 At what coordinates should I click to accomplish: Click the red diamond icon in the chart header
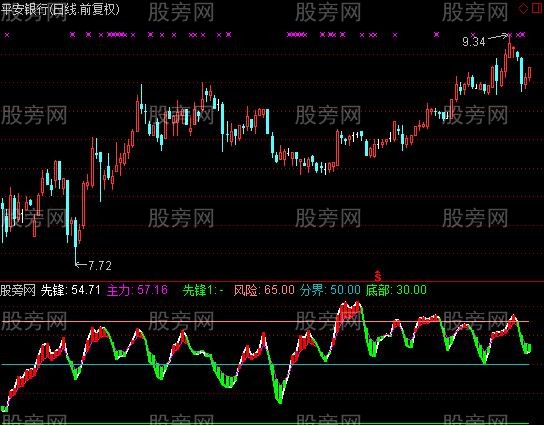[523, 8]
